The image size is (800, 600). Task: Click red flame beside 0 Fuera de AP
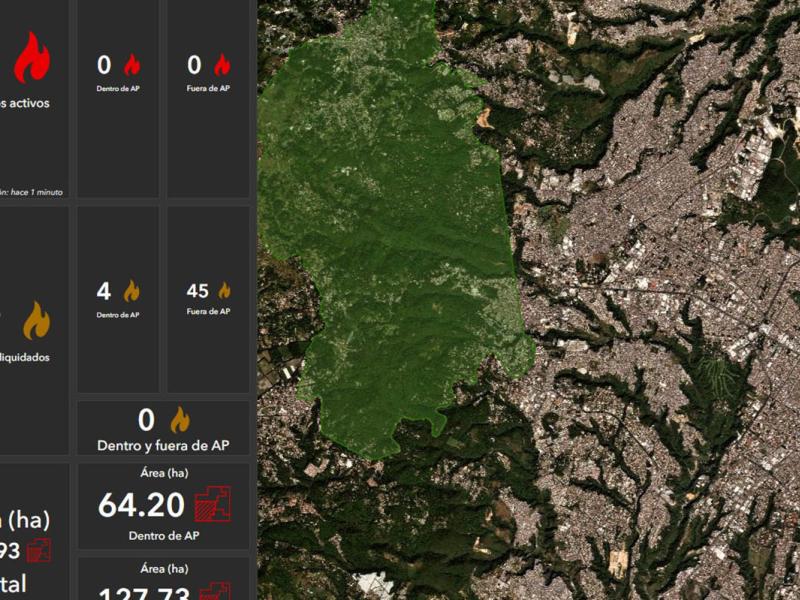tap(222, 66)
